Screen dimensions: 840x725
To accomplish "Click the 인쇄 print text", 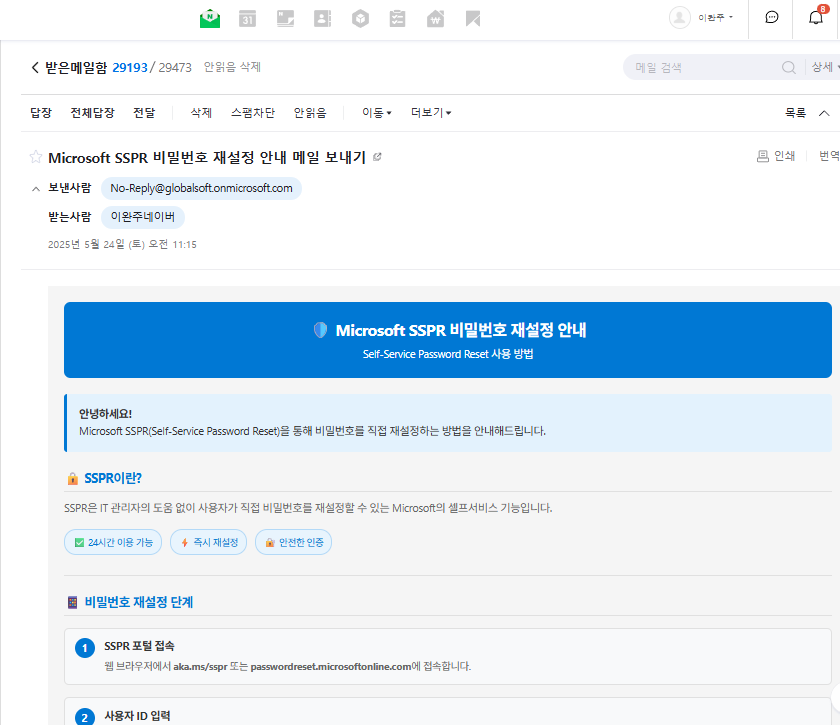I will (x=784, y=156).
